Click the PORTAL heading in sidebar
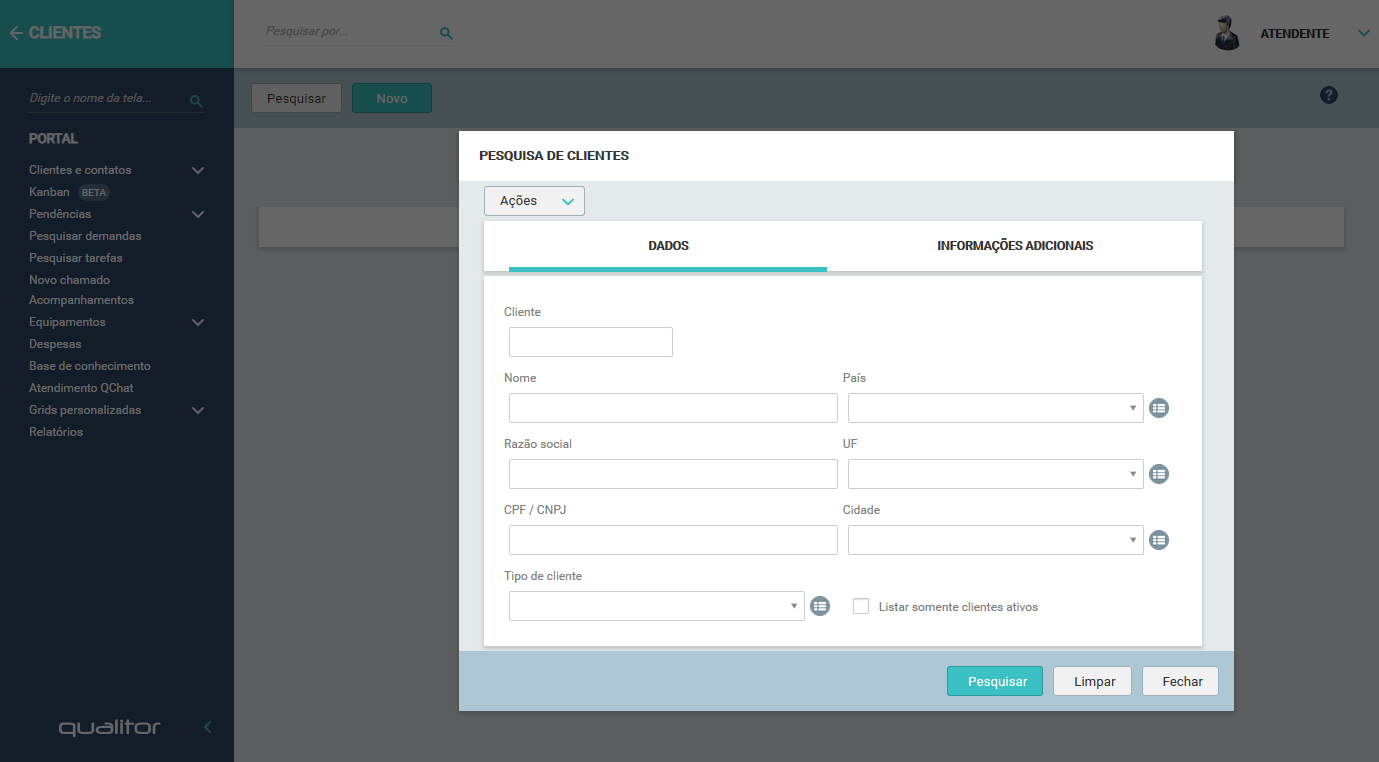 click(x=53, y=139)
